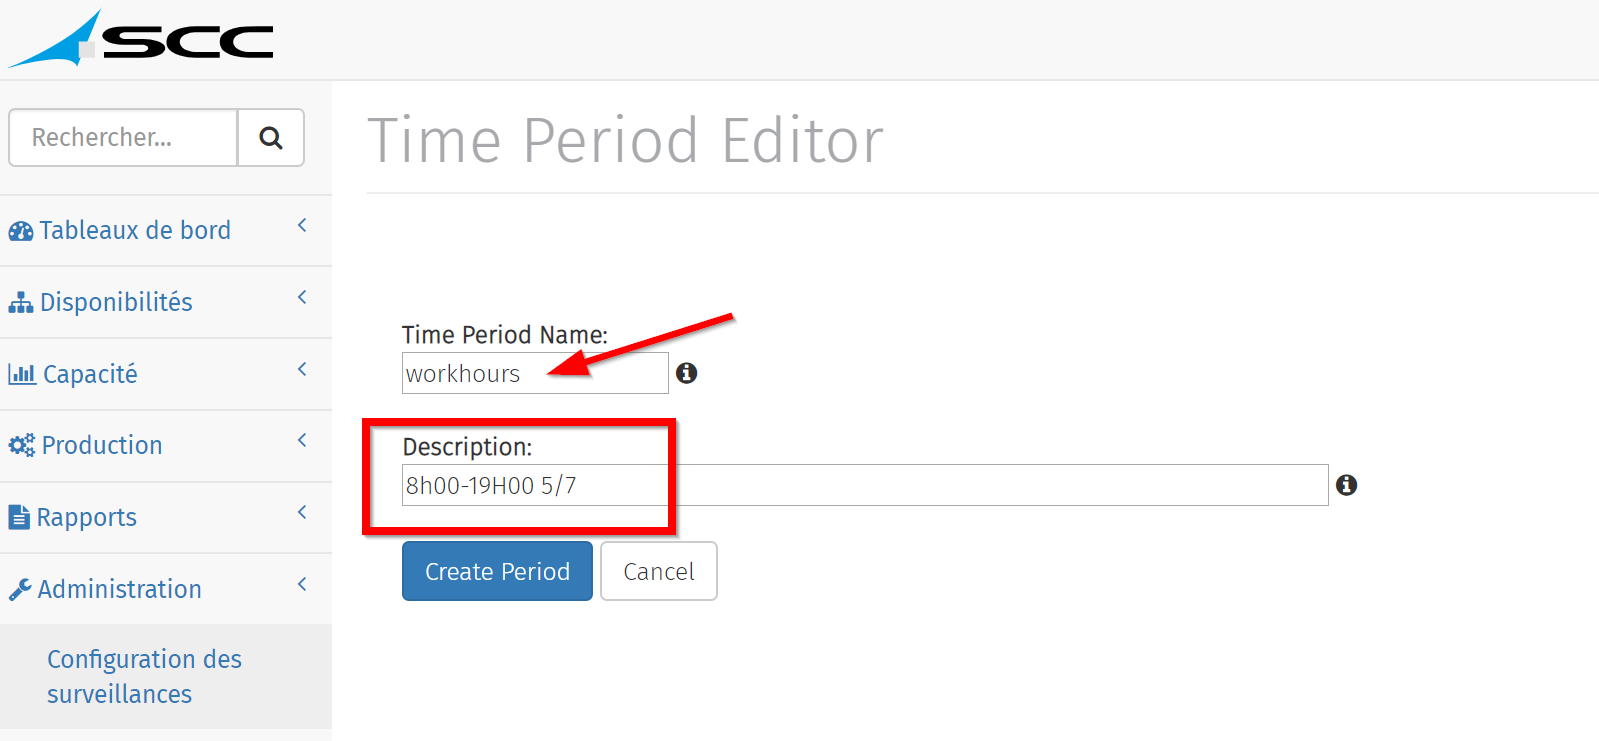Open the Production menu item

(102, 445)
